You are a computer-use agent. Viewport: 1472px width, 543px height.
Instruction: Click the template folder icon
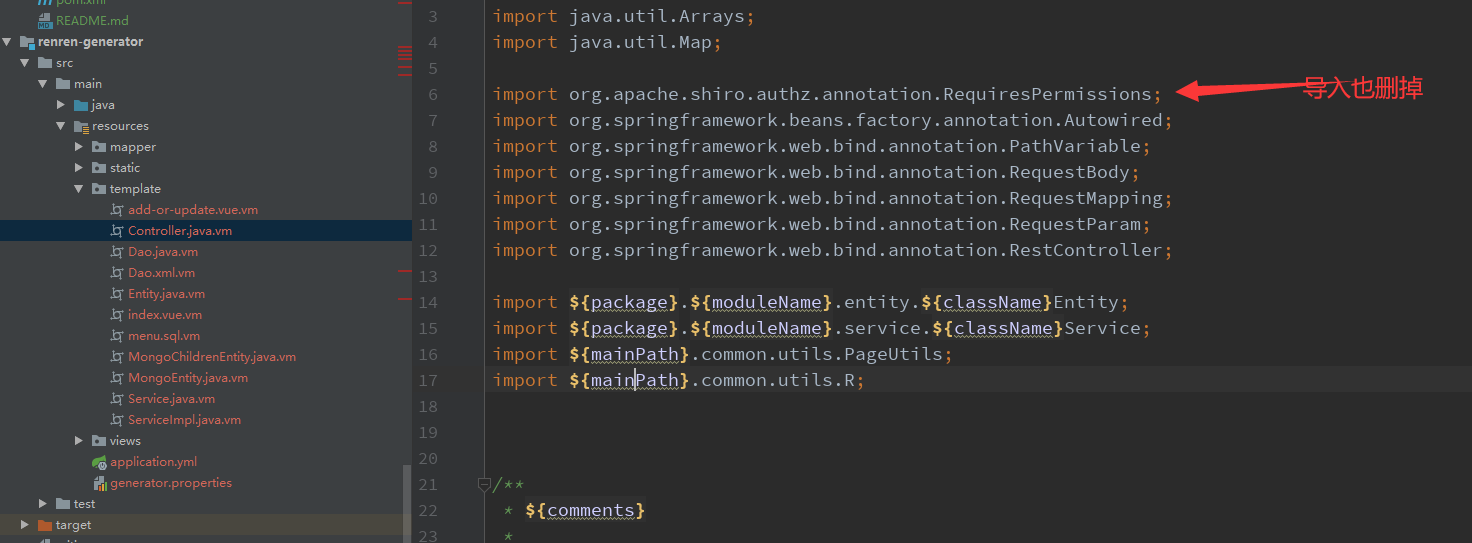[99, 189]
